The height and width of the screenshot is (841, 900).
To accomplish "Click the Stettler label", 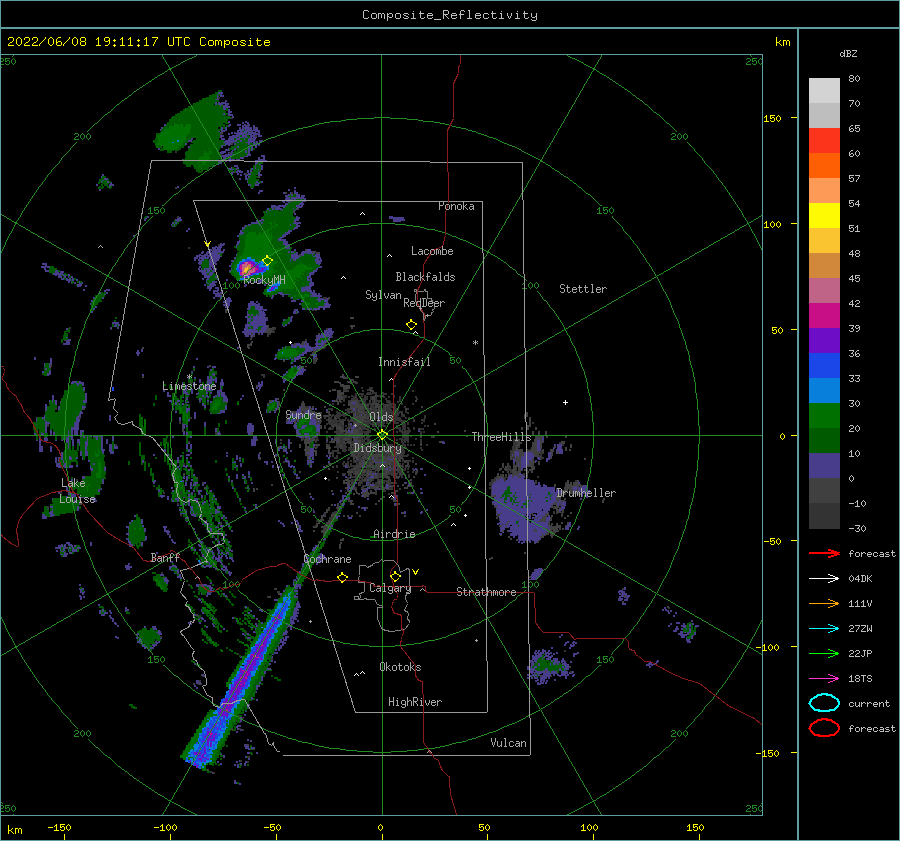I will (x=583, y=289).
